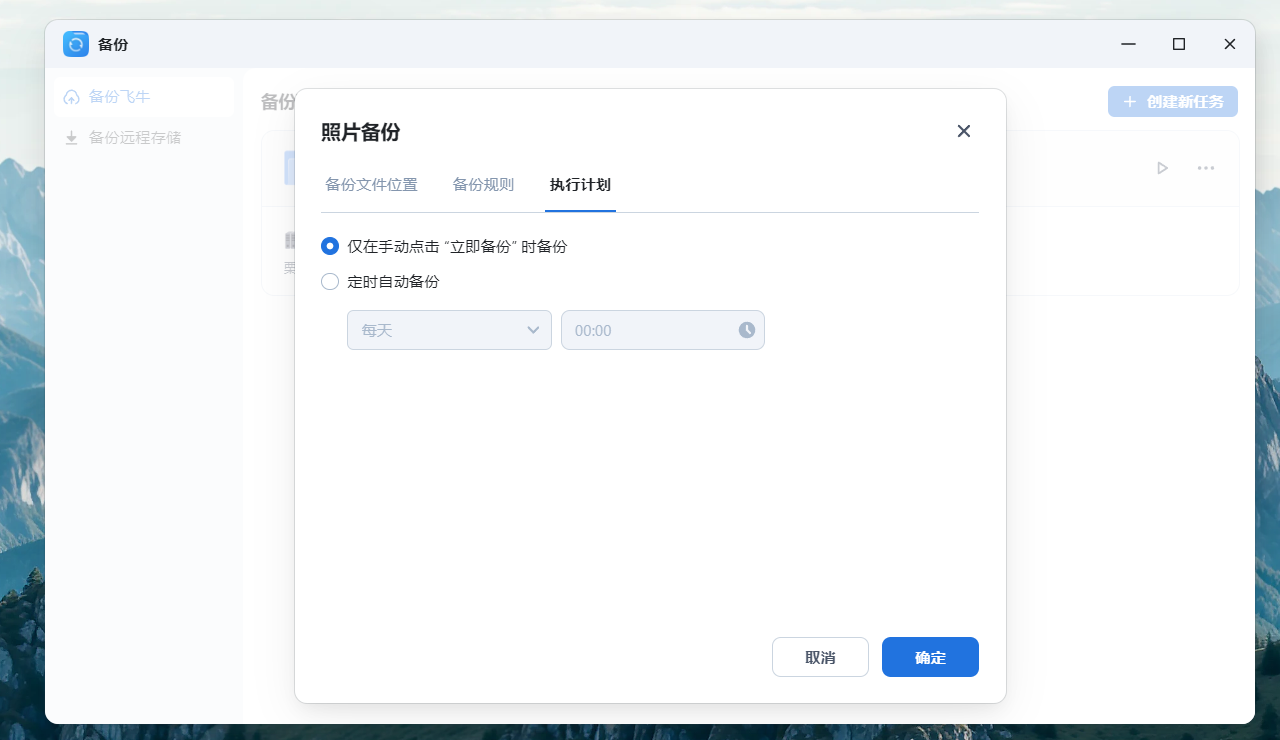Click the 取消 button
Image resolution: width=1280 pixels, height=740 pixels.
pos(820,657)
